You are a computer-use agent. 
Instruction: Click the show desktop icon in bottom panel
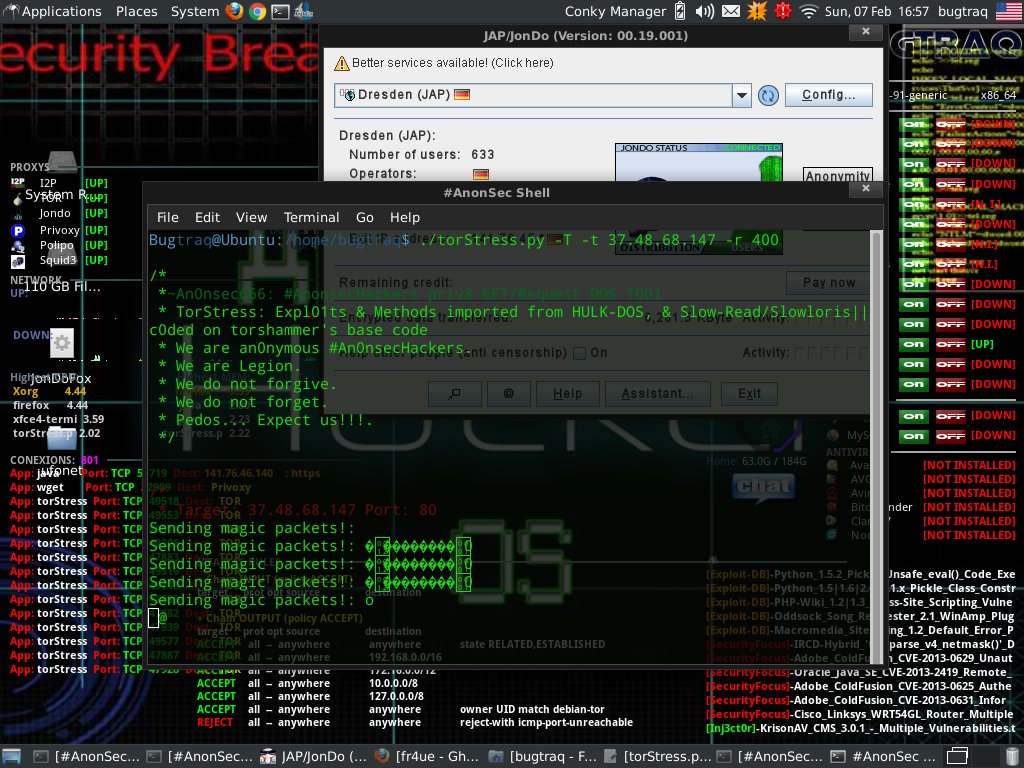click(x=11, y=756)
